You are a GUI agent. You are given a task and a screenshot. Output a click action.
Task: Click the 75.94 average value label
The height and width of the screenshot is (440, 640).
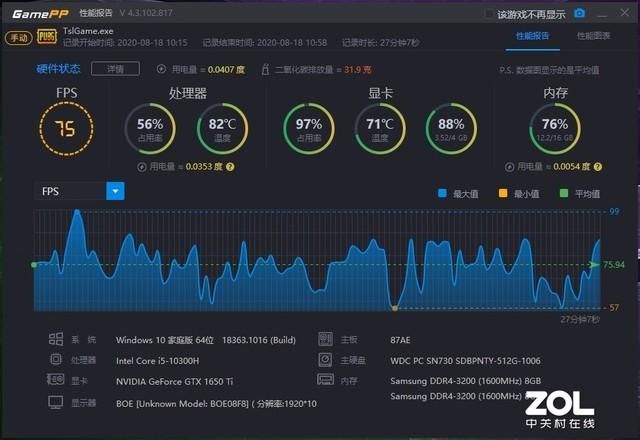click(x=614, y=265)
